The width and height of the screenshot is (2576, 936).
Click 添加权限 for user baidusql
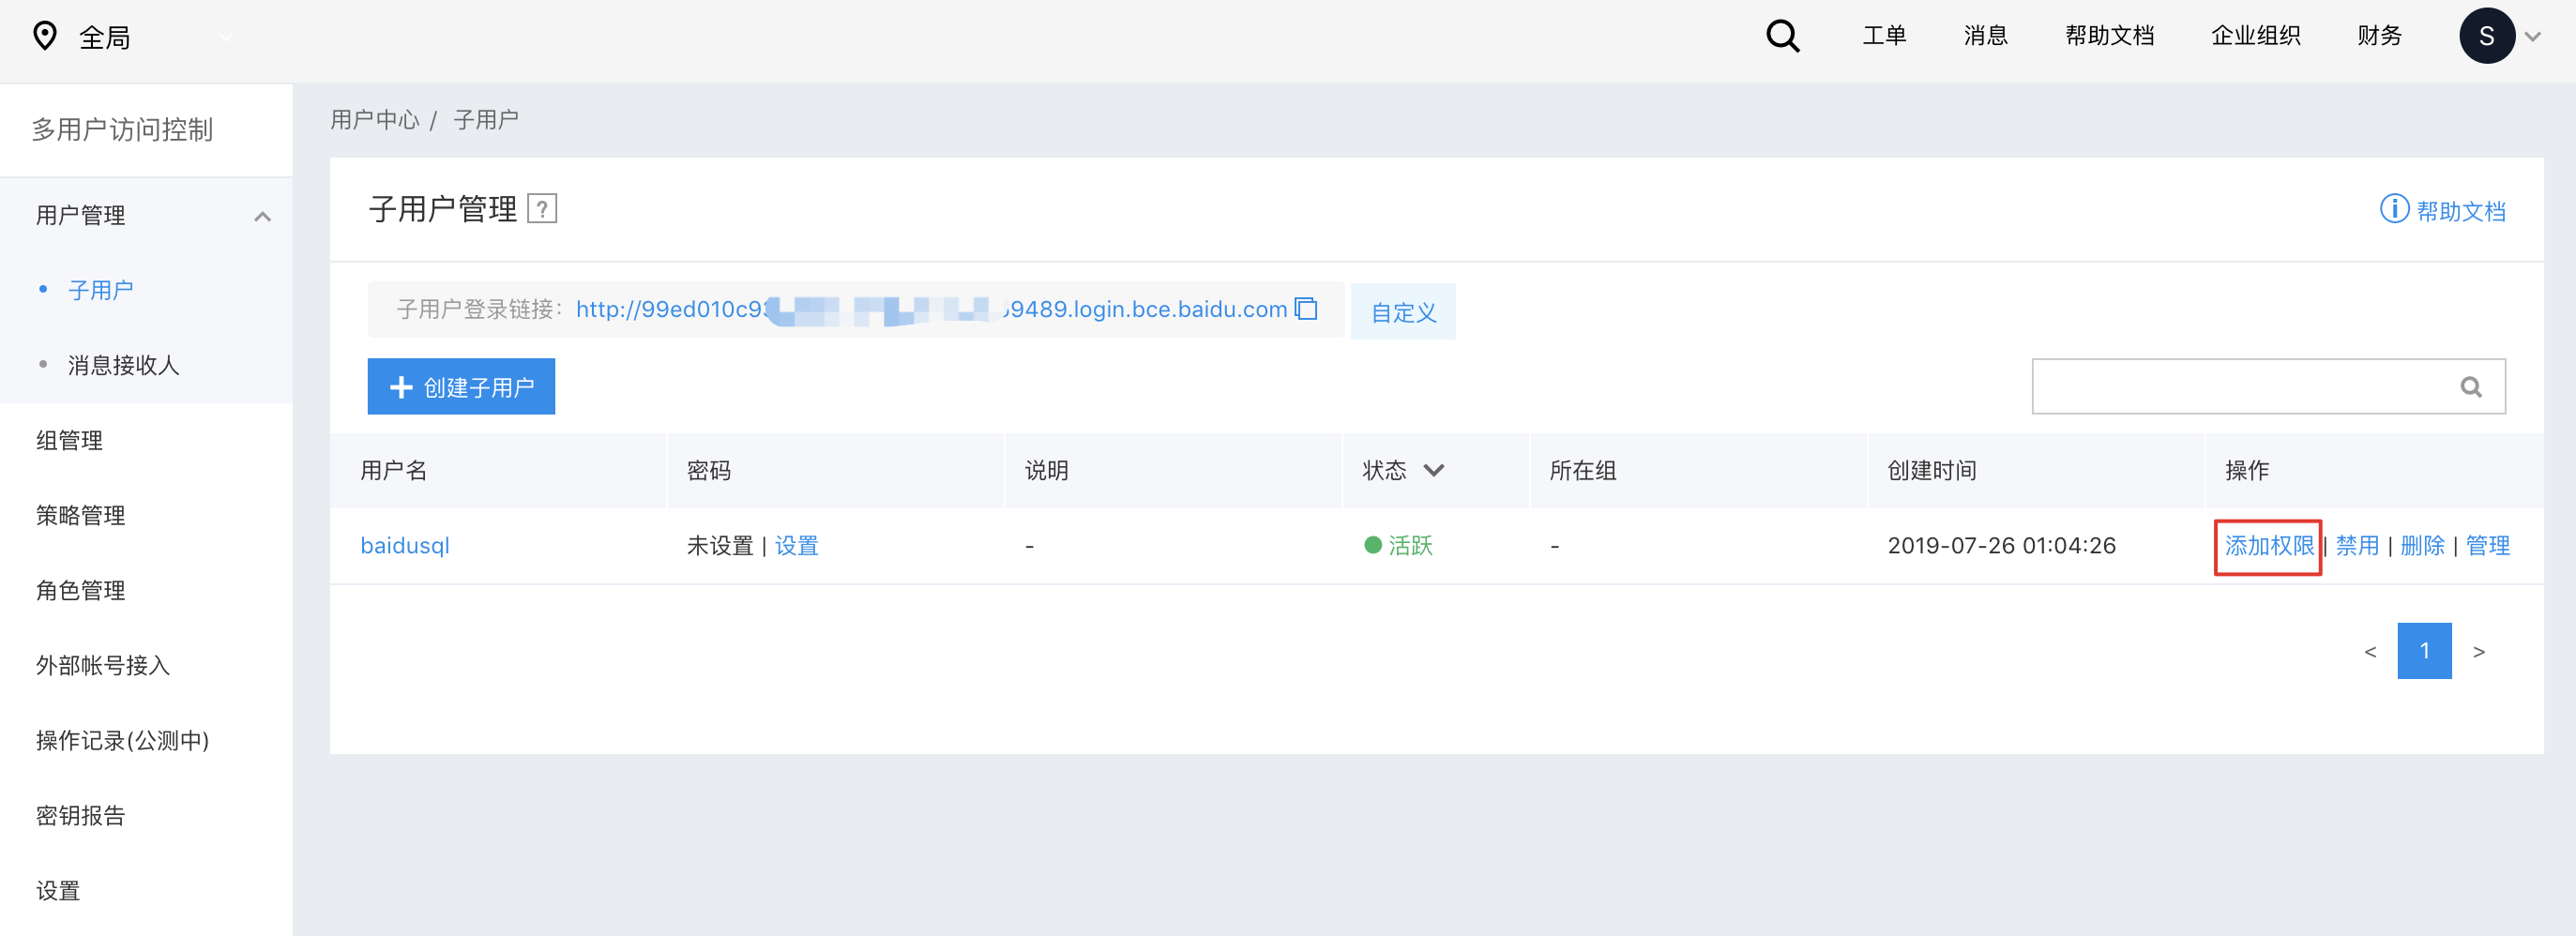(x=2268, y=546)
